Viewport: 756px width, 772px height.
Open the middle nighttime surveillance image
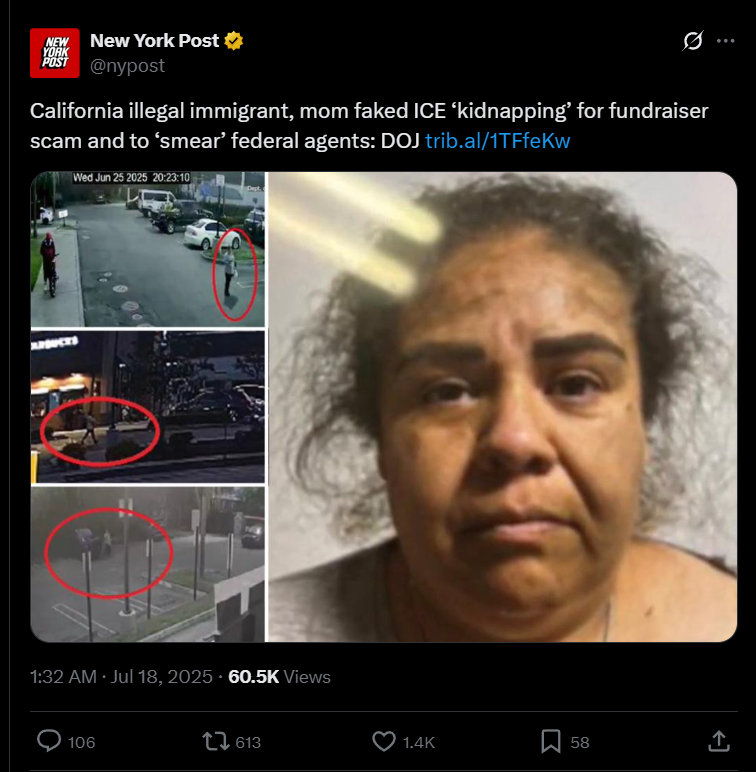[148, 407]
